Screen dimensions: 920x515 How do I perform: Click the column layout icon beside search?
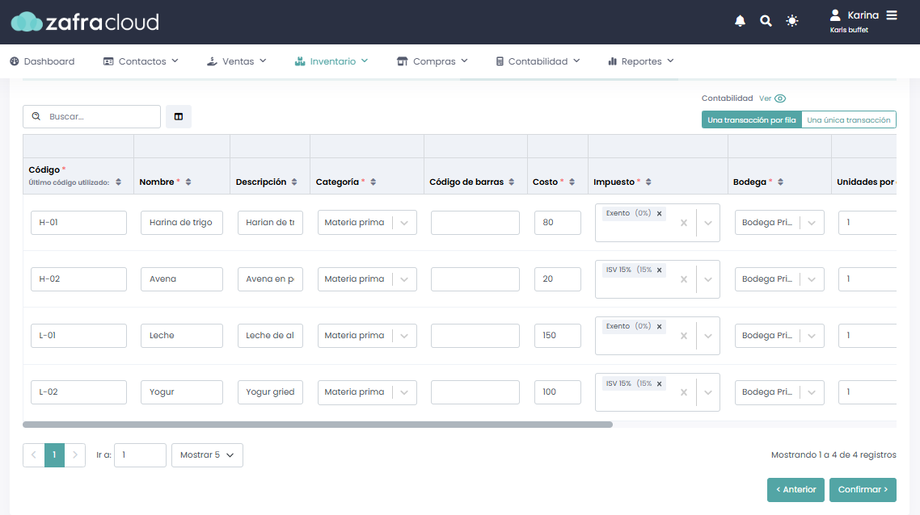[179, 117]
